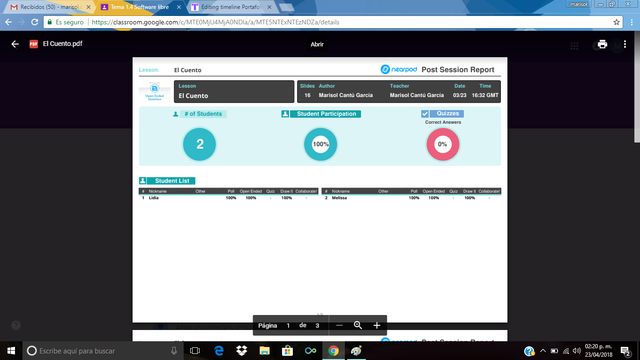This screenshot has width=640, height=360.
Task: Go back with the PDF viewer arrow
Action: click(x=15, y=44)
